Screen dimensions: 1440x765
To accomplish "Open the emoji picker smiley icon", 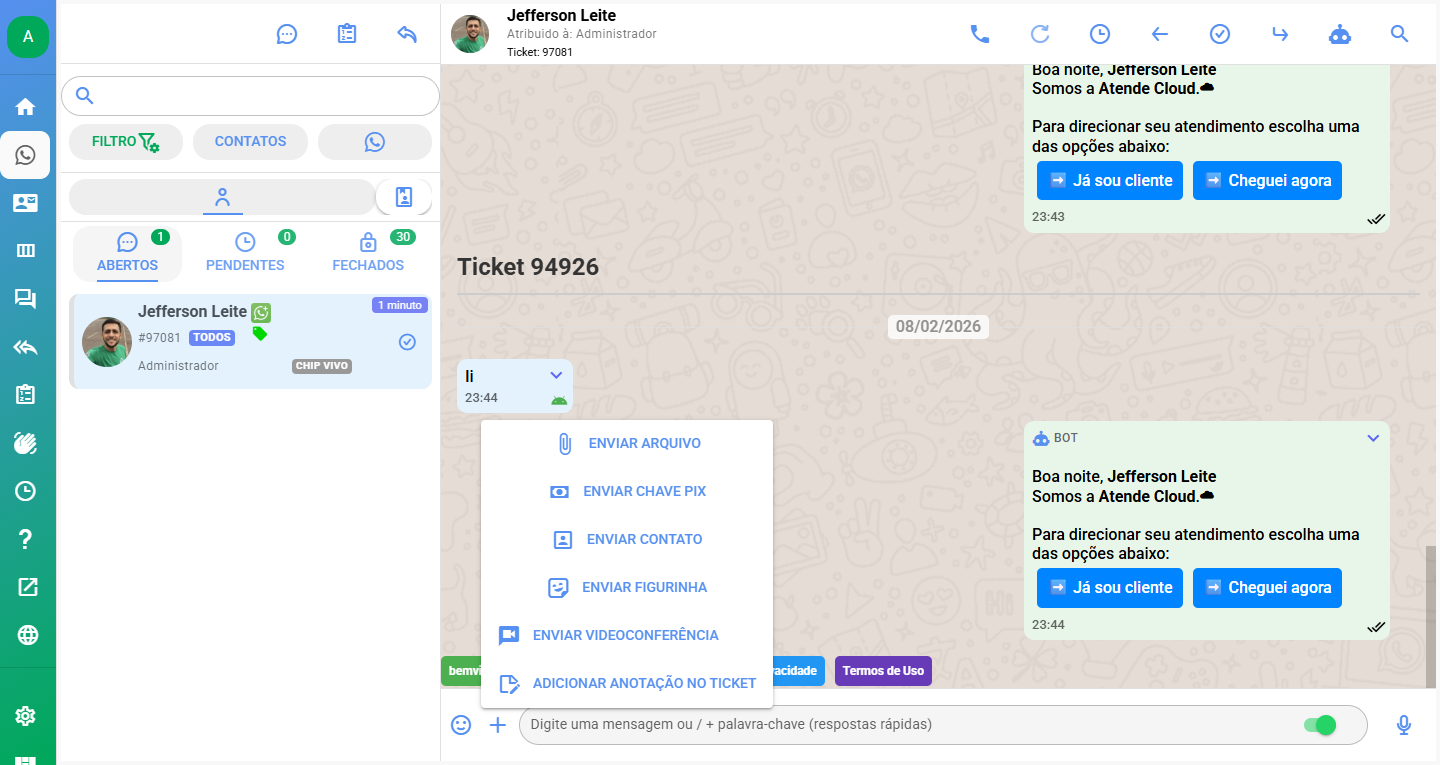I will [x=461, y=725].
